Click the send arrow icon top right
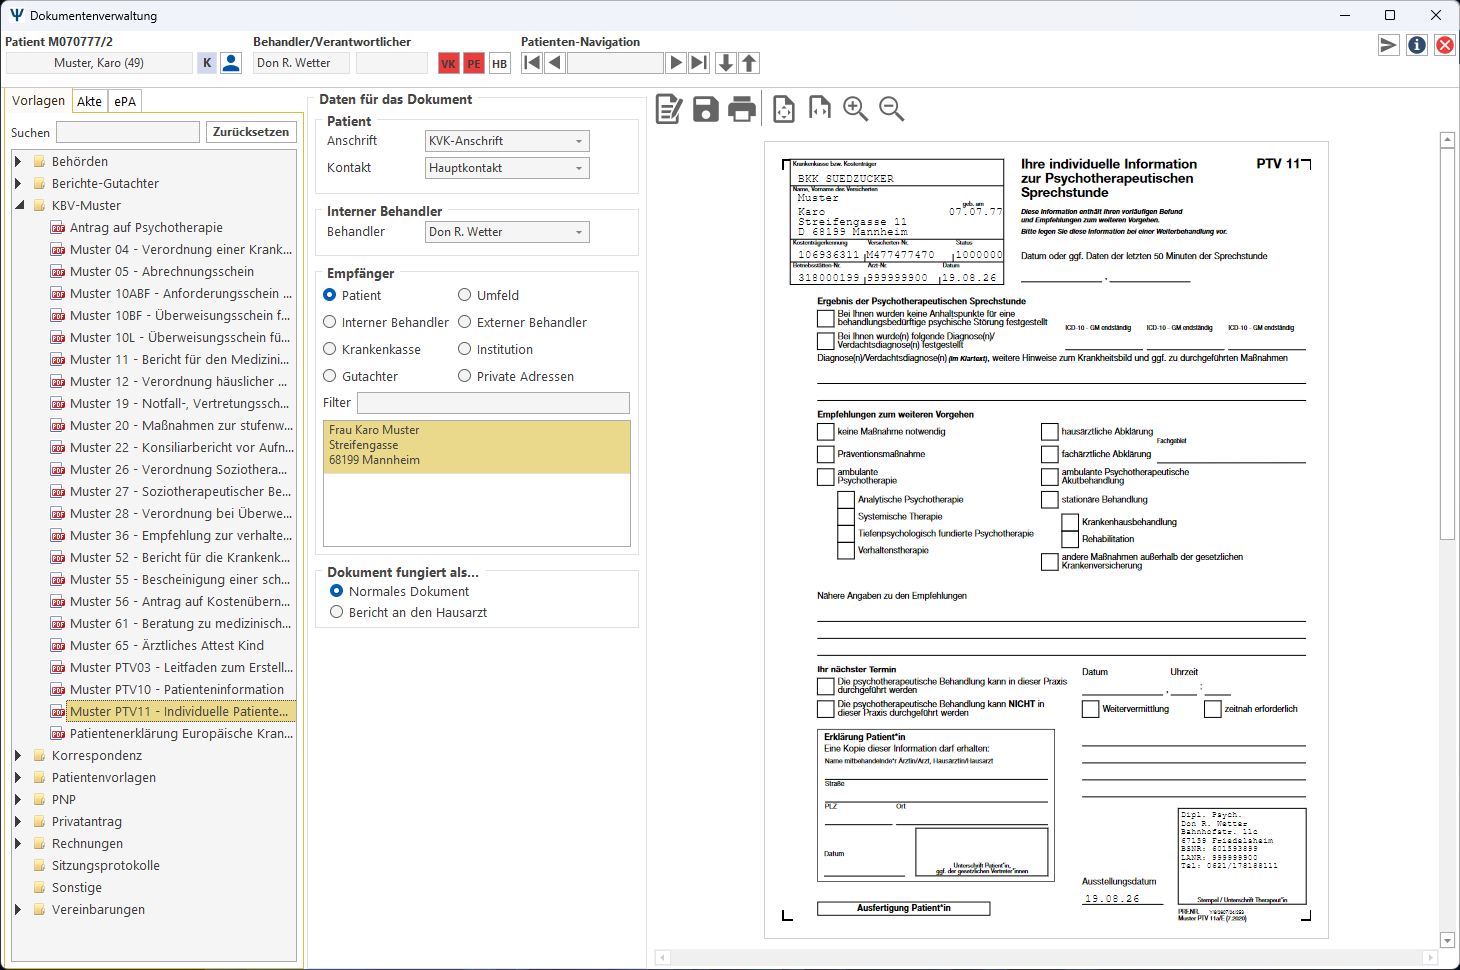The image size is (1460, 970). (x=1389, y=45)
